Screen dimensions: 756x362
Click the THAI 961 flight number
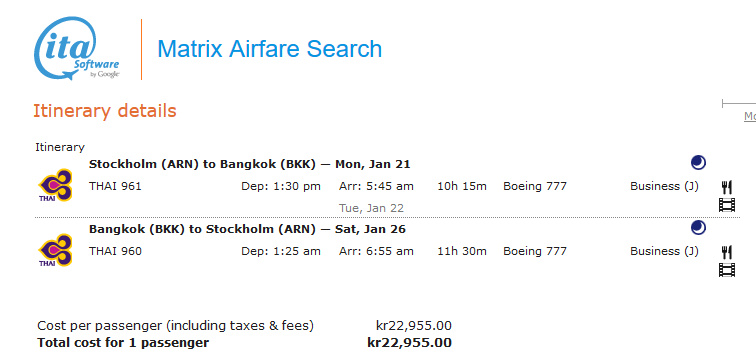coord(115,186)
